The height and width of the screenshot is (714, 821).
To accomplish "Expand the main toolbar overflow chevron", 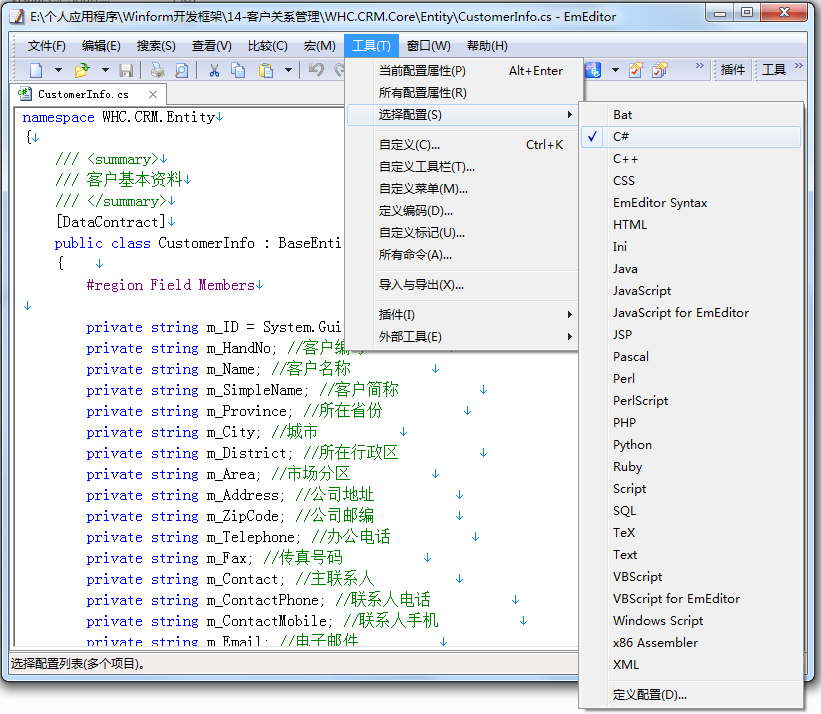I will pyautogui.click(x=700, y=65).
